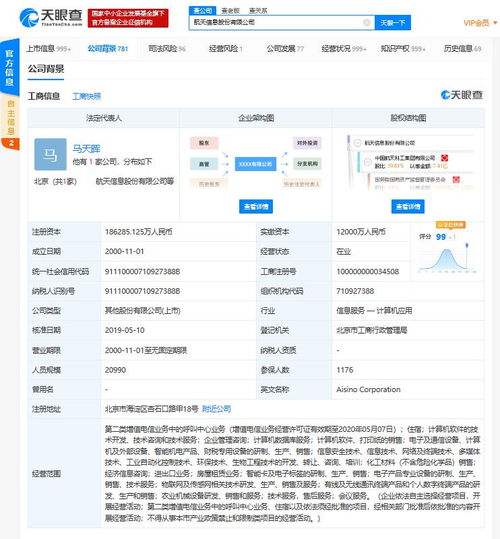Viewport: 500px width, 539px height.
Task: Select the English name Aisino Corporation
Action: click(x=368, y=389)
